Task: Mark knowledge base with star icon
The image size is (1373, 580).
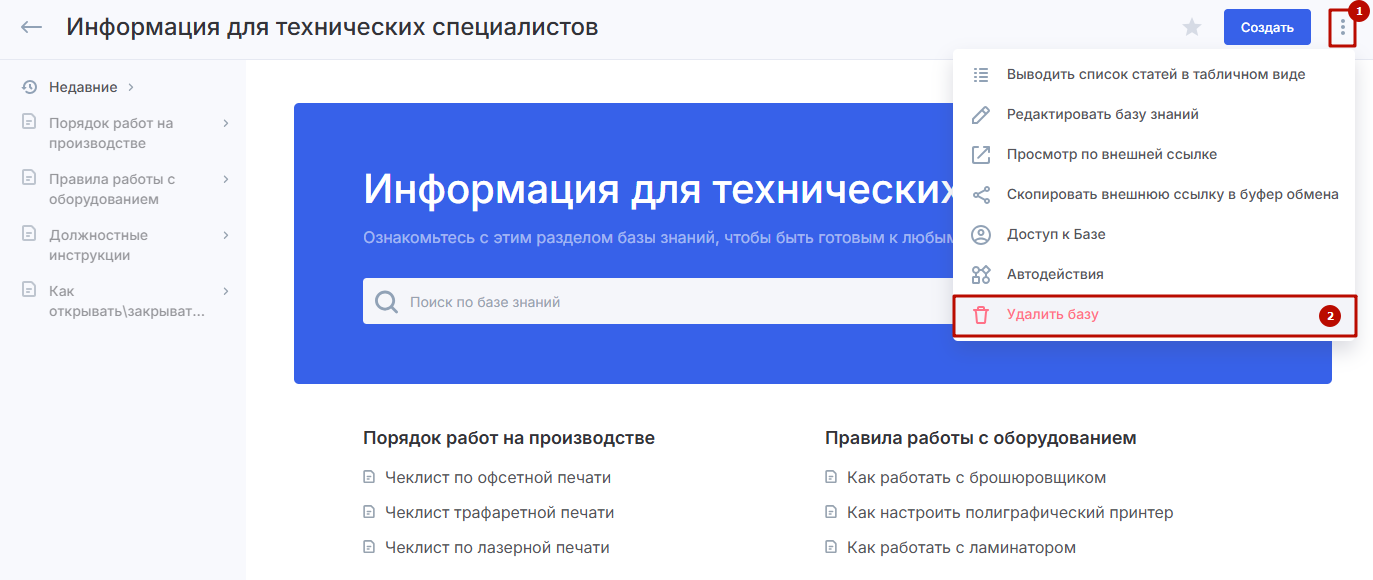Action: 1191,28
